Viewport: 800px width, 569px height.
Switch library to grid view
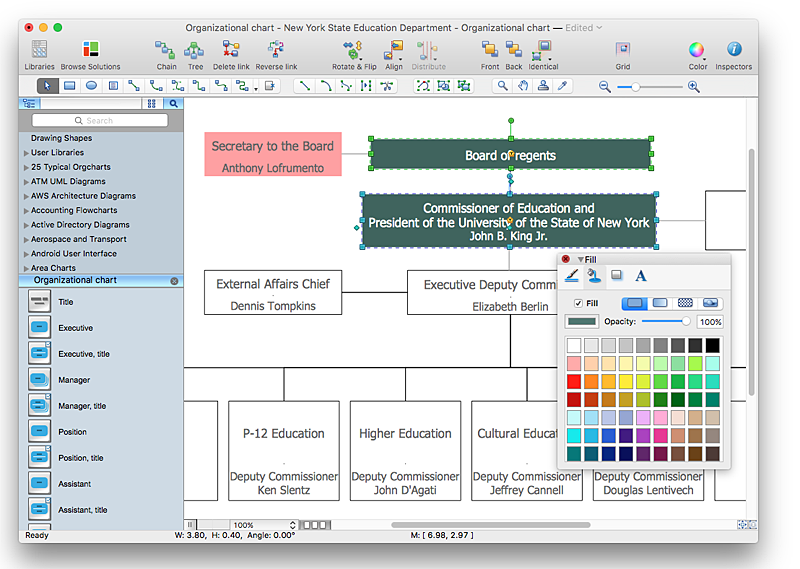point(152,104)
